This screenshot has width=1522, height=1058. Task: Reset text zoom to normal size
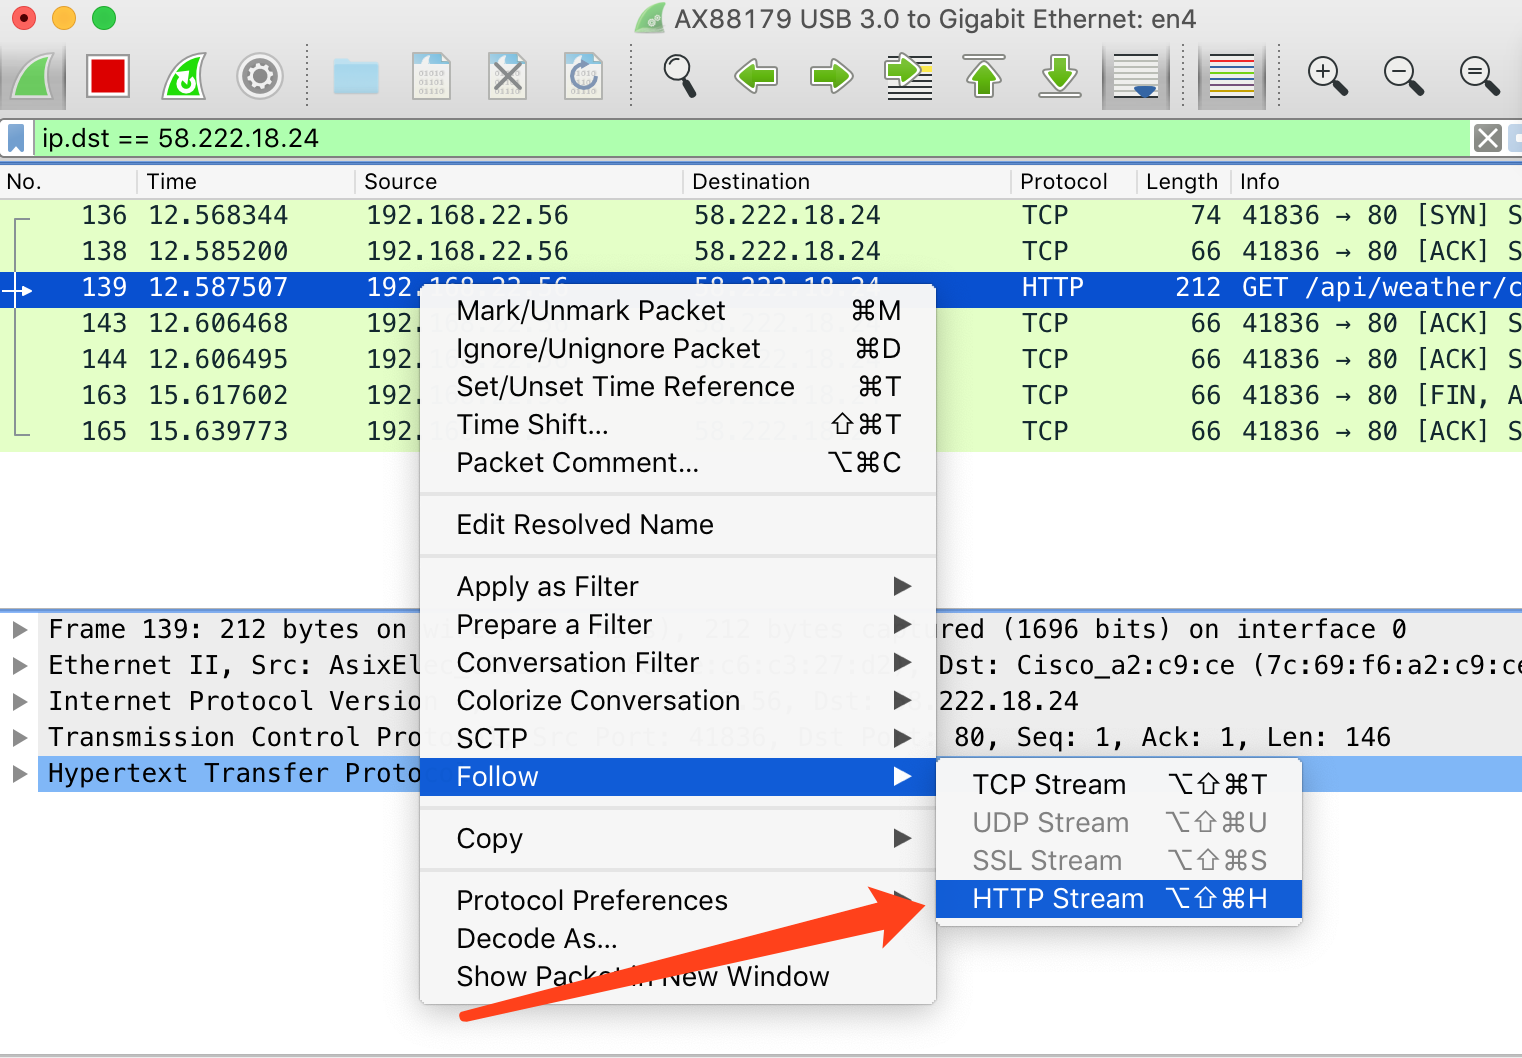[1480, 76]
